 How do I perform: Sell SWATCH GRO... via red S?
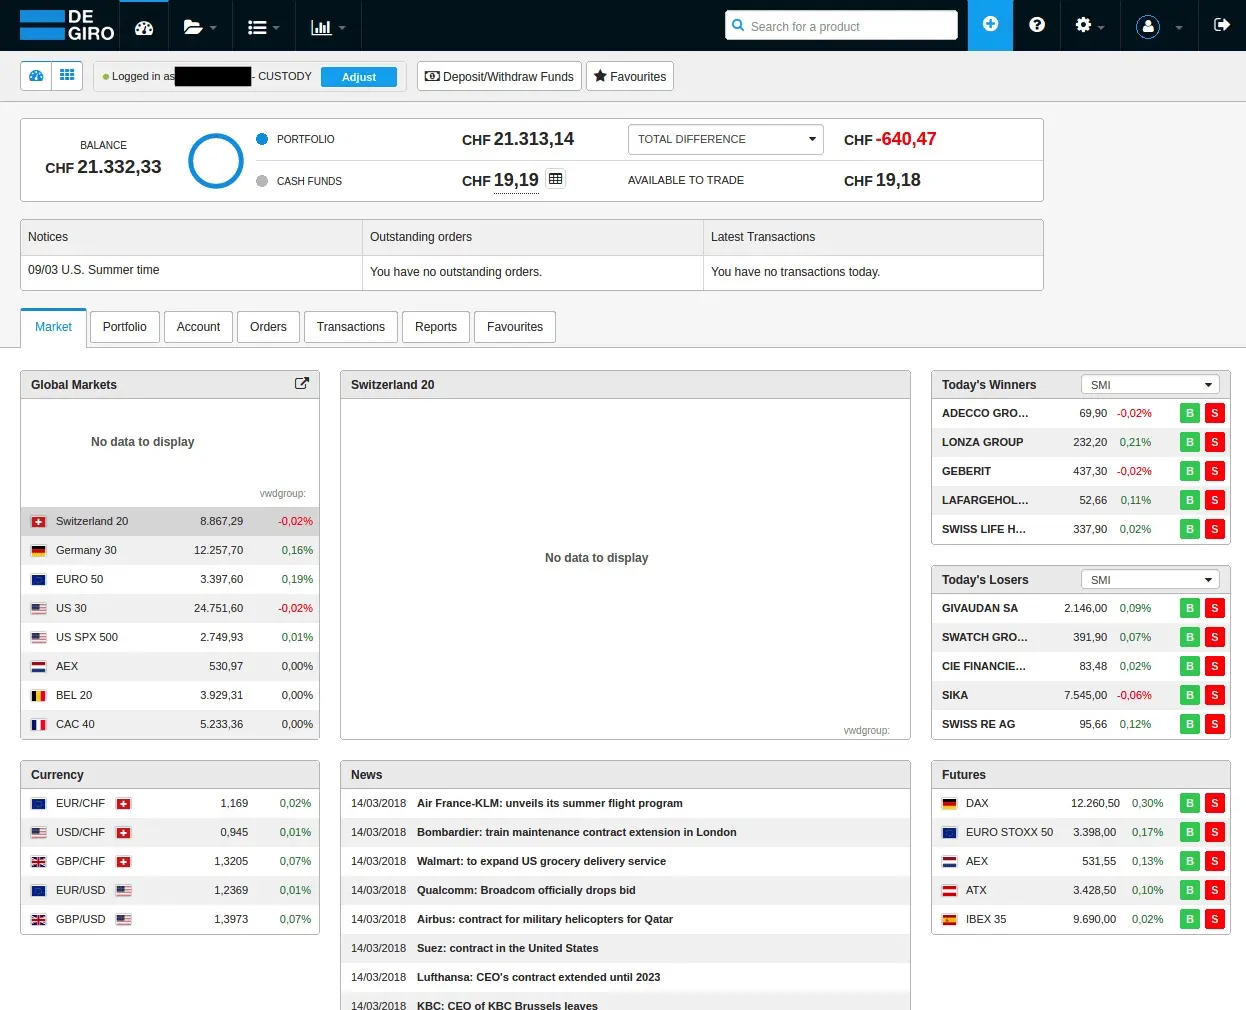click(x=1215, y=637)
